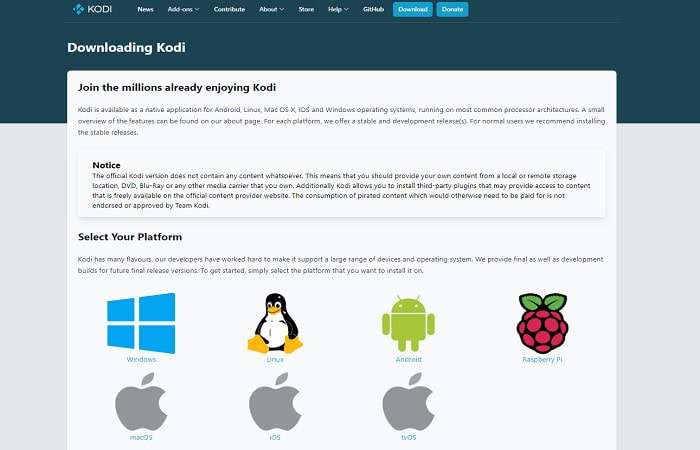The height and width of the screenshot is (450, 700).
Task: Click the Kodi logo in header
Action: point(92,9)
